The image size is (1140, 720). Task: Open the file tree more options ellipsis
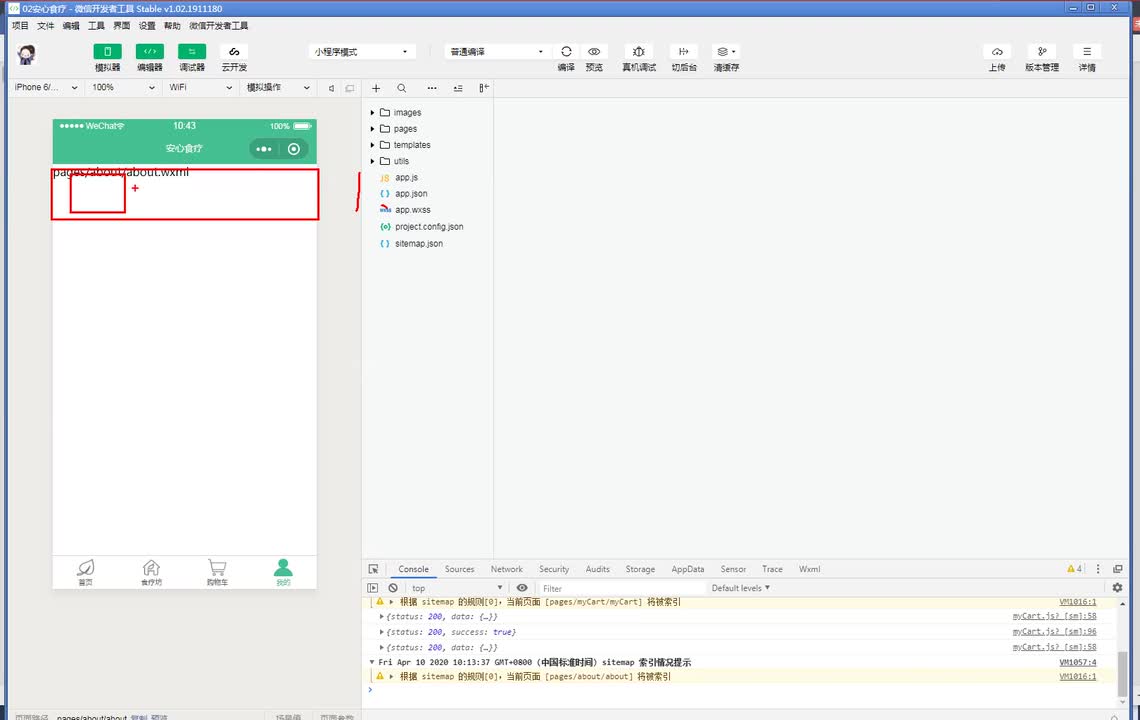pos(432,88)
